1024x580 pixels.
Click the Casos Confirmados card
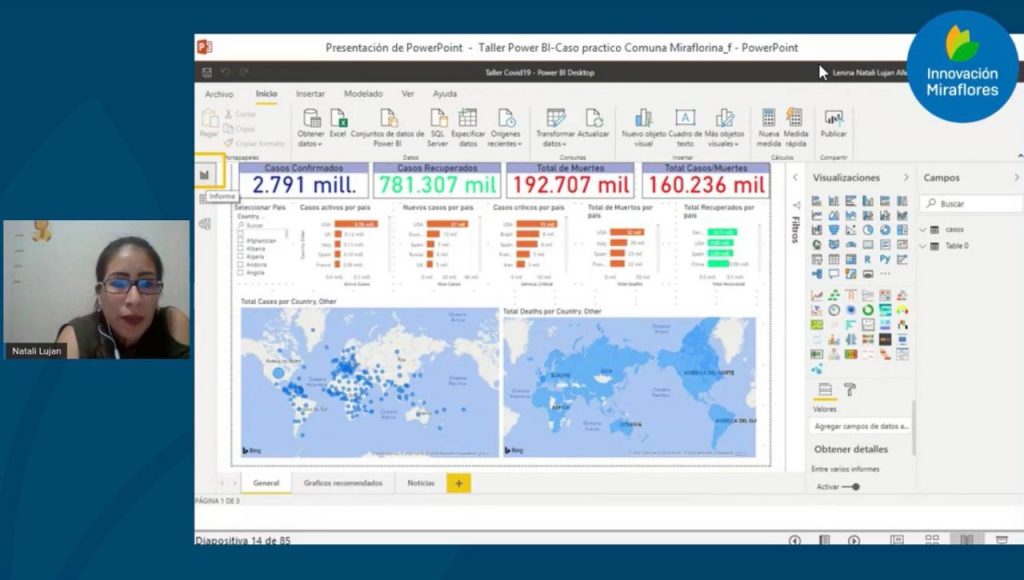304,180
